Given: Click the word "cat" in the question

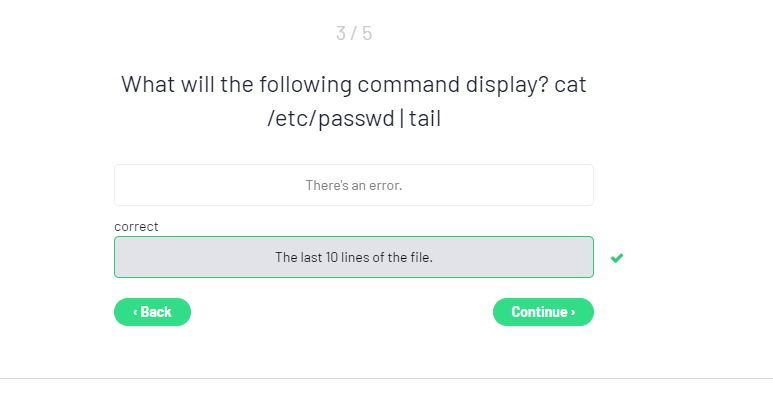Looking at the screenshot, I should pyautogui.click(x=570, y=84).
